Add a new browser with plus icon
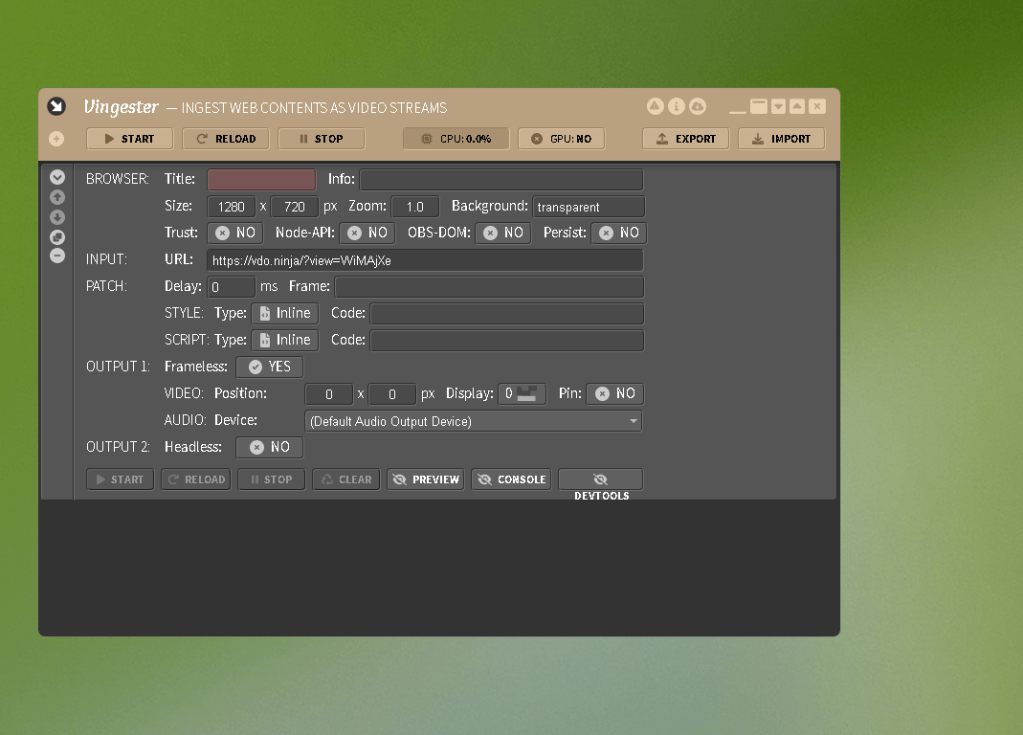Viewport: 1023px width, 735px height. 57,138
